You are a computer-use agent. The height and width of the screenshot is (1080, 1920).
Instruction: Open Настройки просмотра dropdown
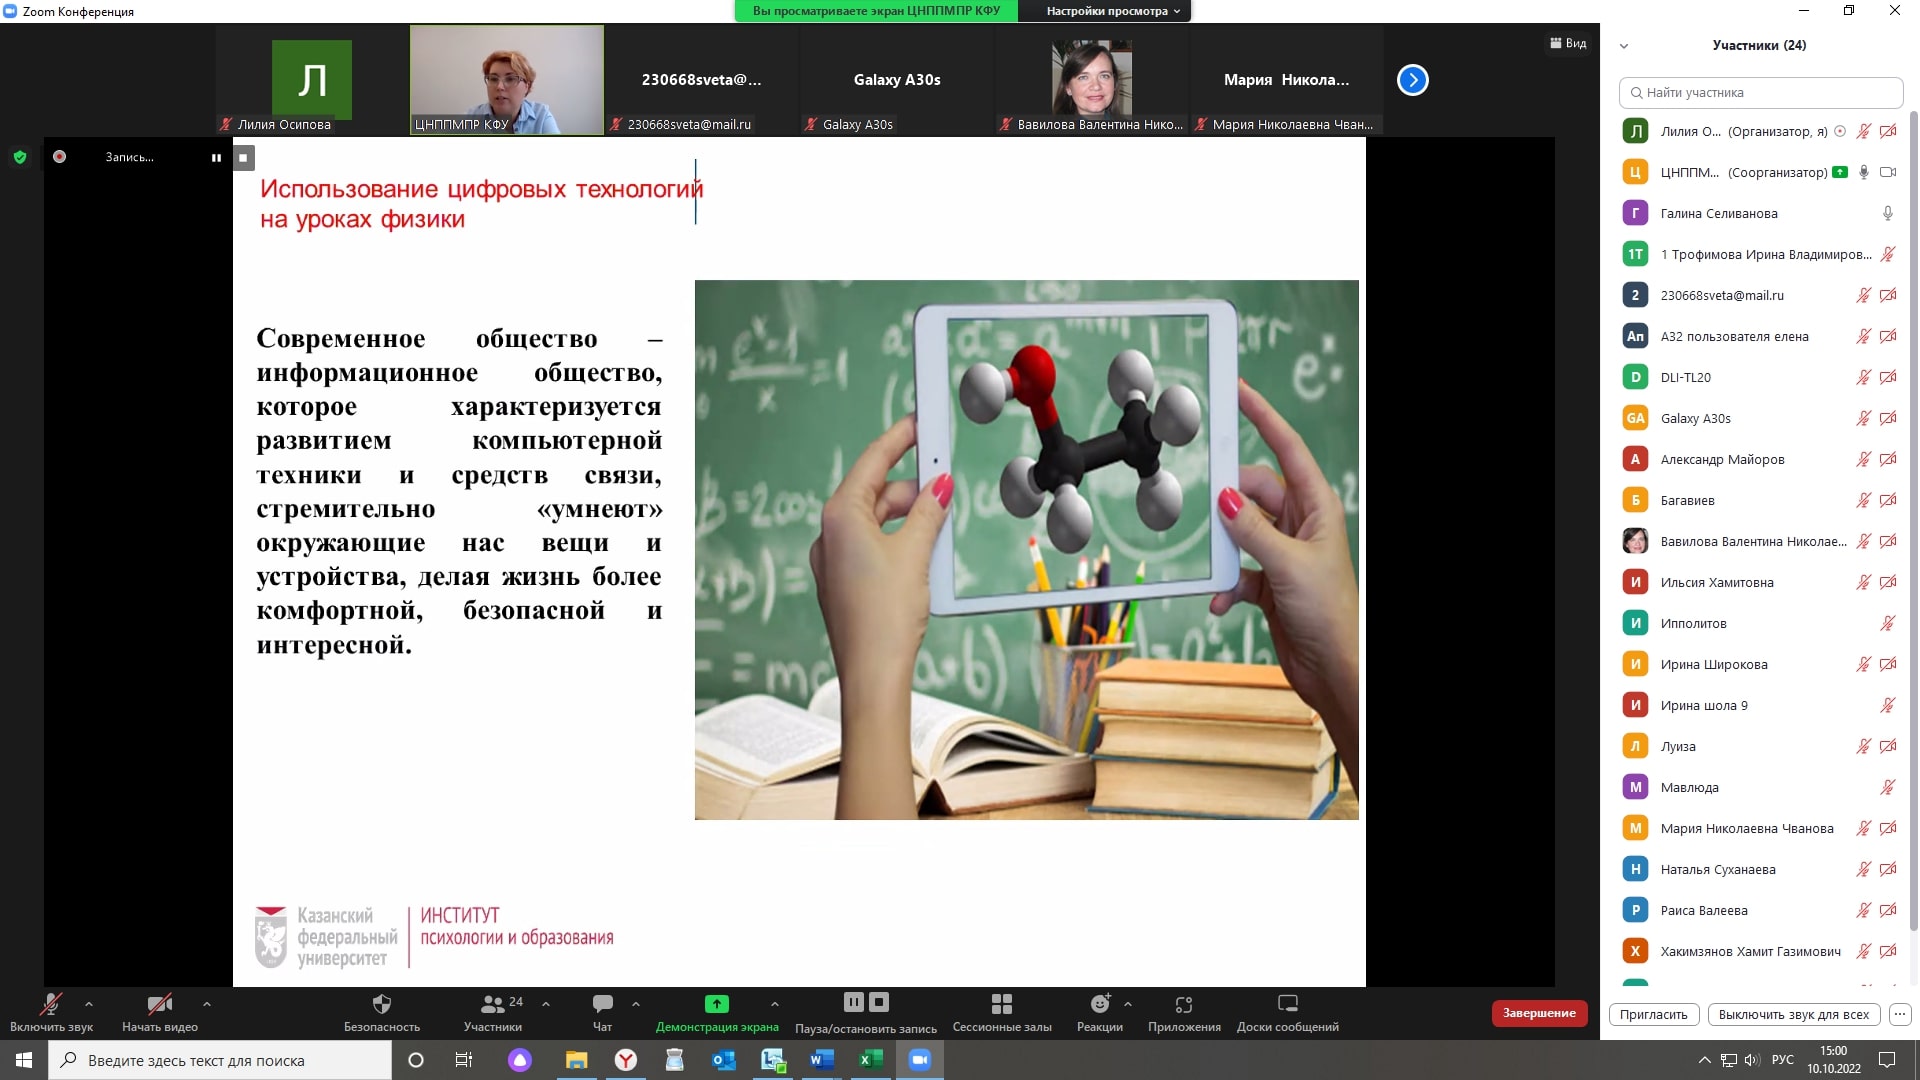coord(1112,11)
